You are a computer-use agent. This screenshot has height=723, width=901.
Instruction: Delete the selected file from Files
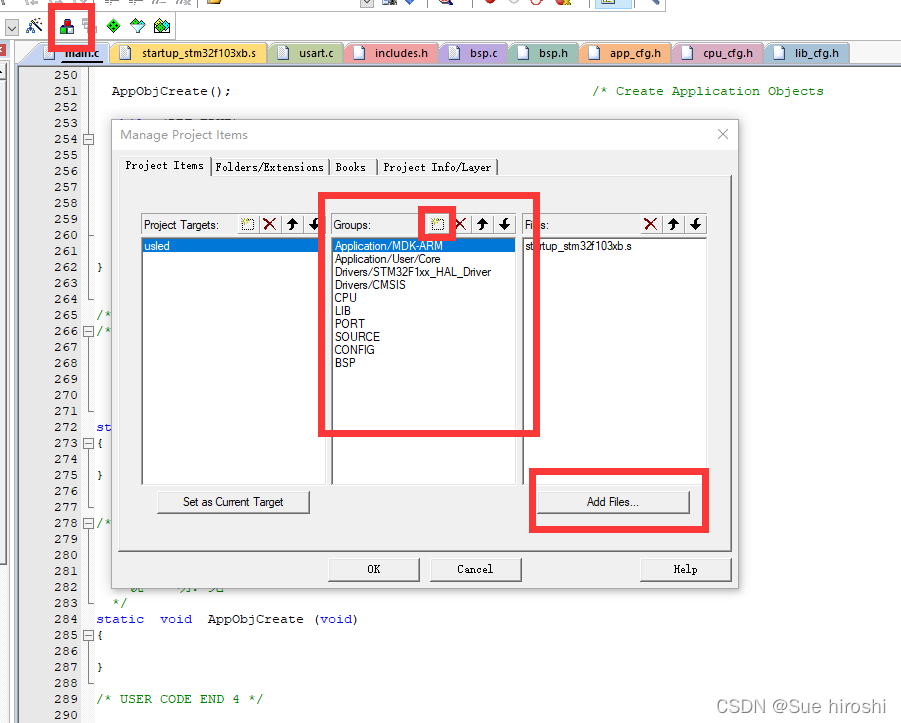[650, 224]
